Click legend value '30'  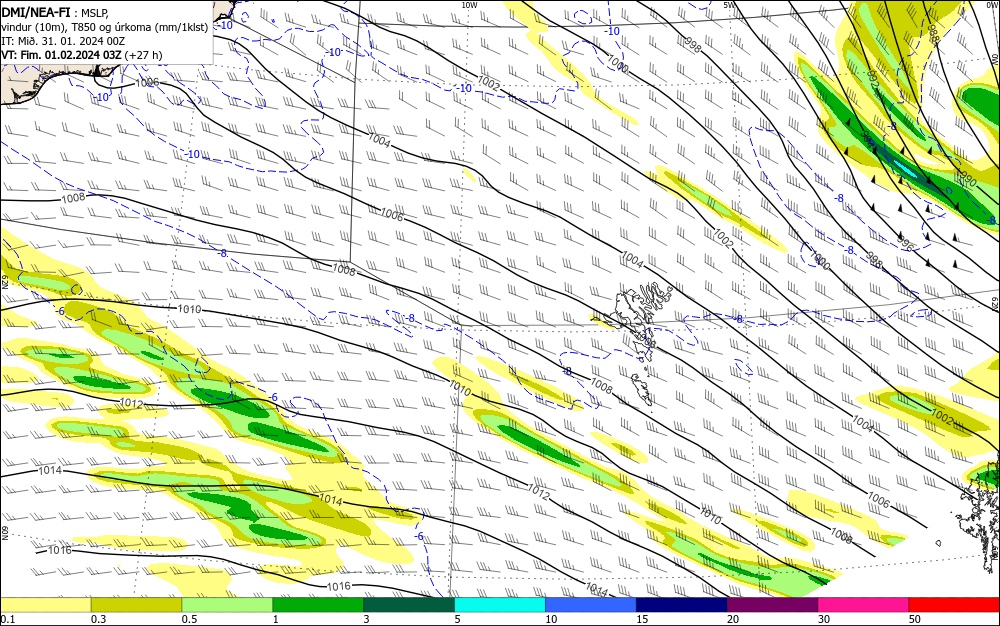click(x=824, y=619)
